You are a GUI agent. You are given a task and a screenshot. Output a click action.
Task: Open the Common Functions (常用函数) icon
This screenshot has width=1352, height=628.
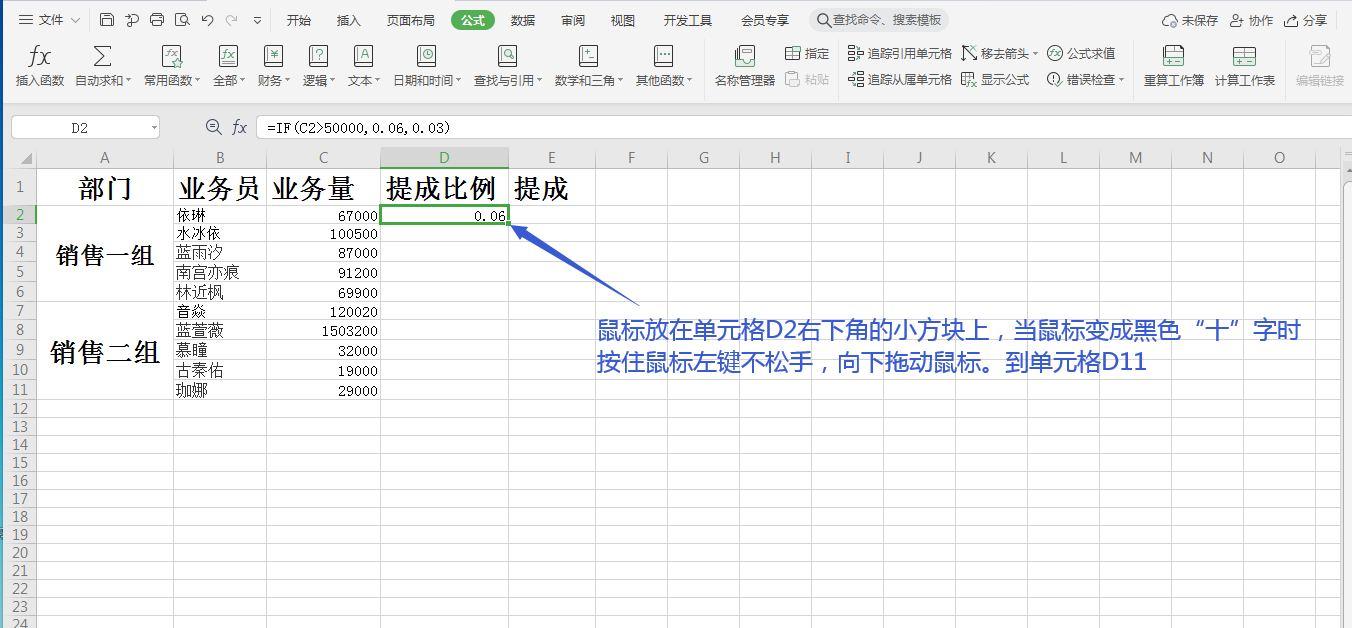click(172, 56)
